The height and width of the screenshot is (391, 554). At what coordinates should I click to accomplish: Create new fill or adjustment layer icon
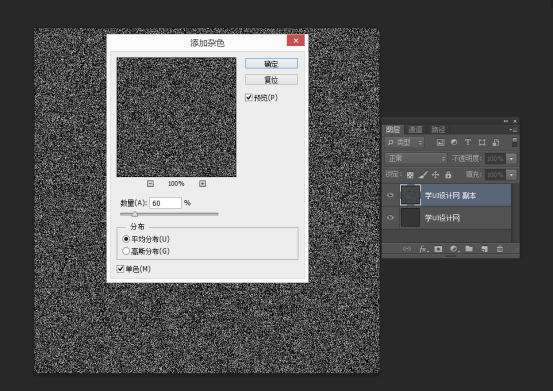coord(454,249)
